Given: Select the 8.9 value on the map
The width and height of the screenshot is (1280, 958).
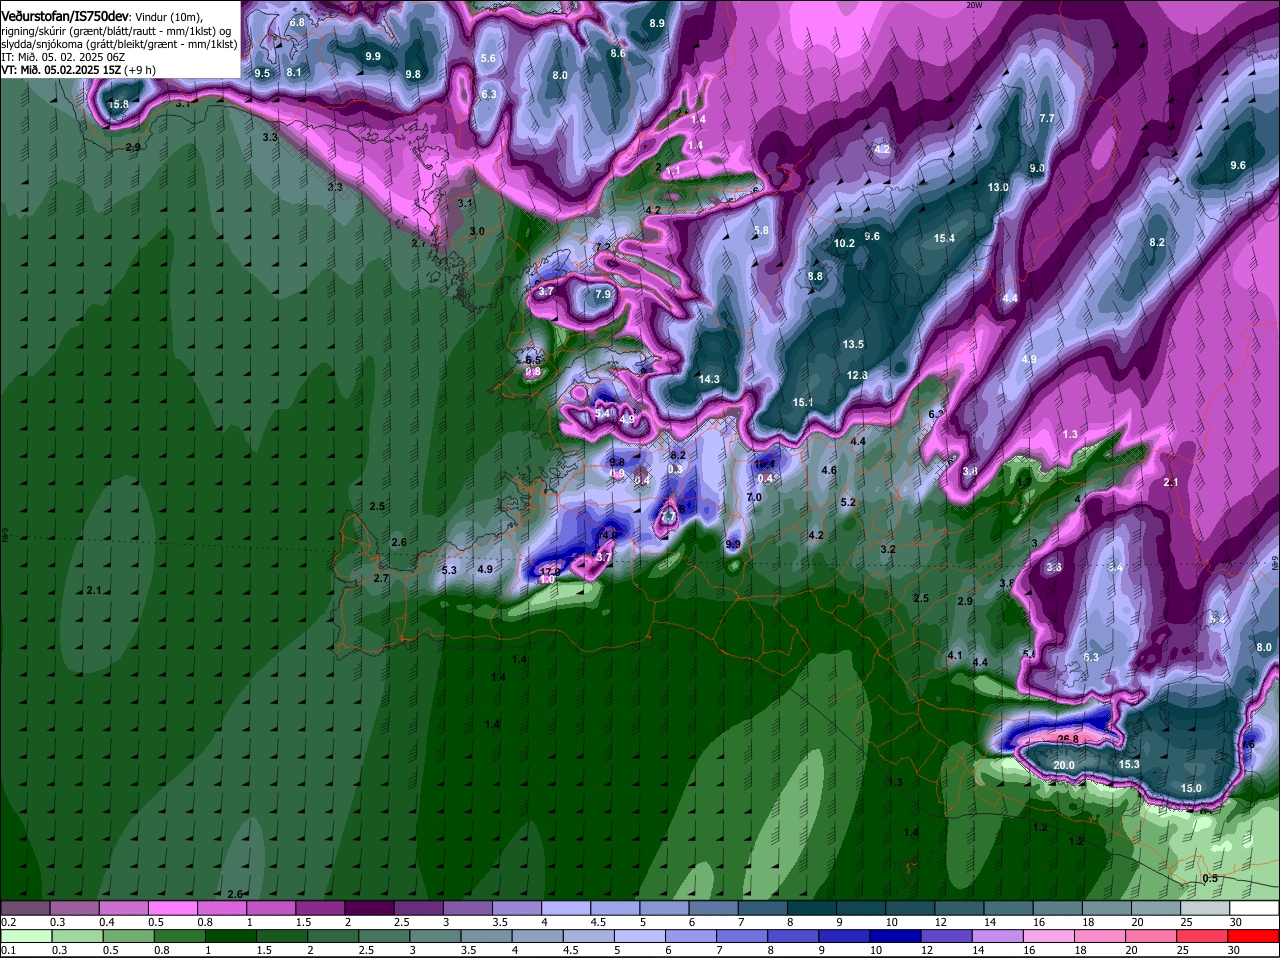Looking at the screenshot, I should (657, 22).
